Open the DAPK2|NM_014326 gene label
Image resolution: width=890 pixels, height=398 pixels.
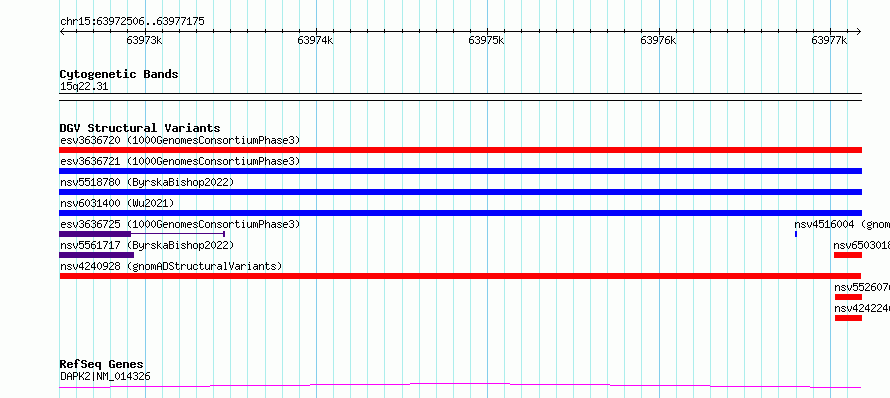[x=105, y=376]
